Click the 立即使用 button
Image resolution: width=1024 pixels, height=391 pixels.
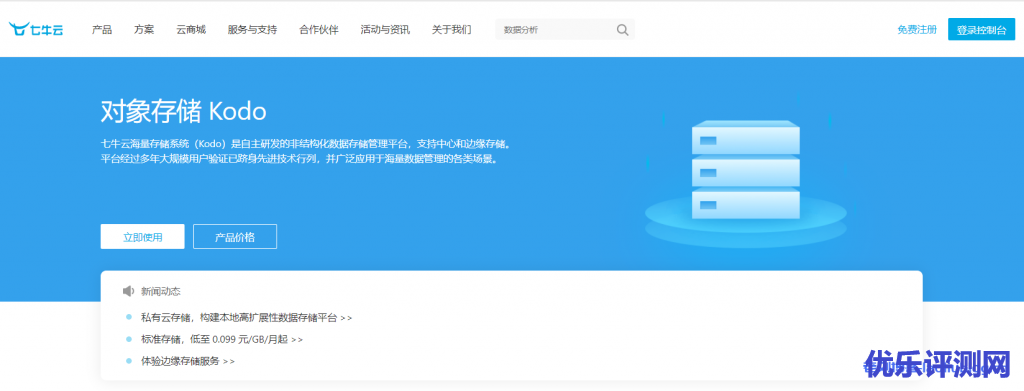[142, 237]
